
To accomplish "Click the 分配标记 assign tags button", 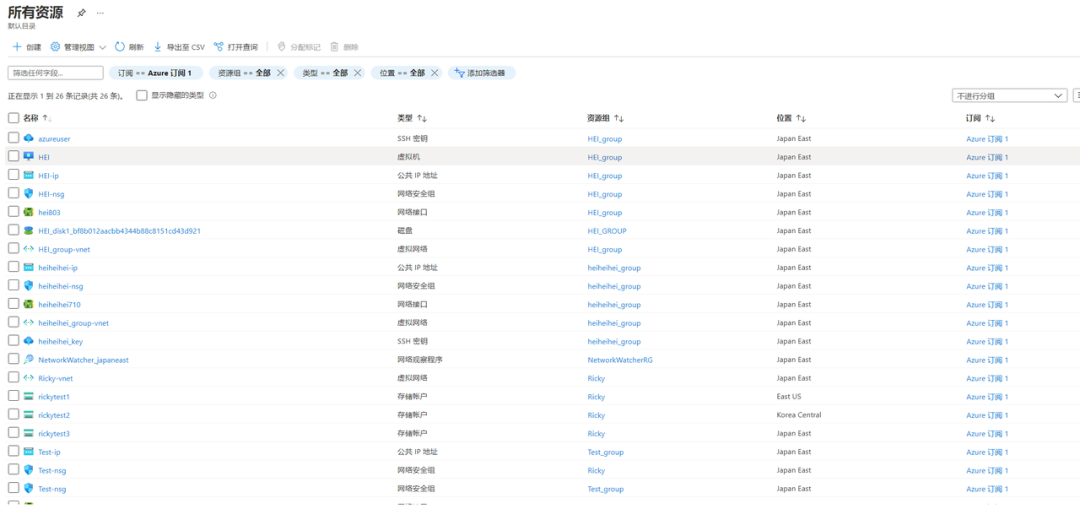I will pyautogui.click(x=298, y=47).
